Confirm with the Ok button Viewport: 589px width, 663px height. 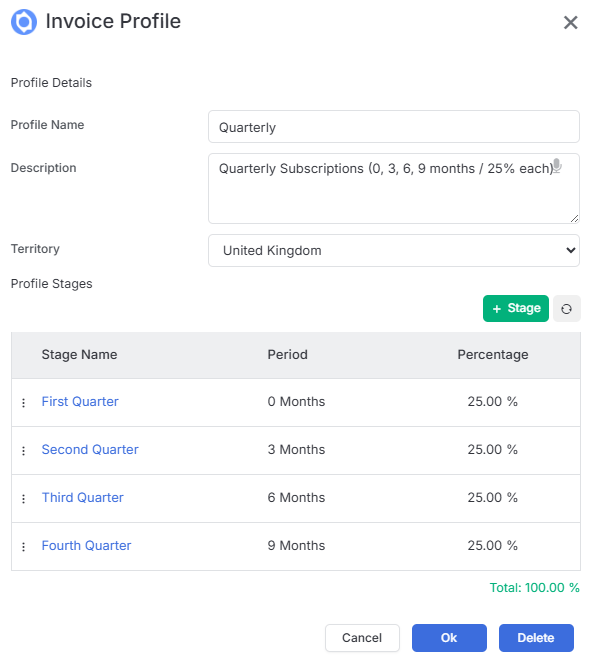[x=449, y=638]
